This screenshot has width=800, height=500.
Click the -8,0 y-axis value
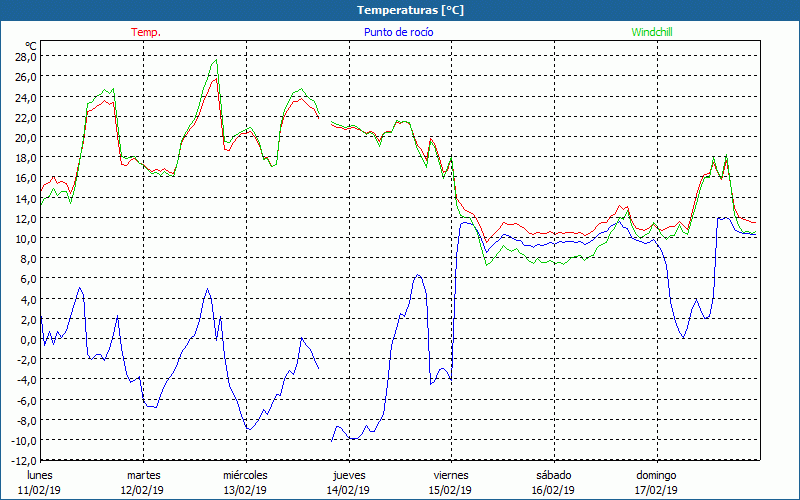coord(28,420)
